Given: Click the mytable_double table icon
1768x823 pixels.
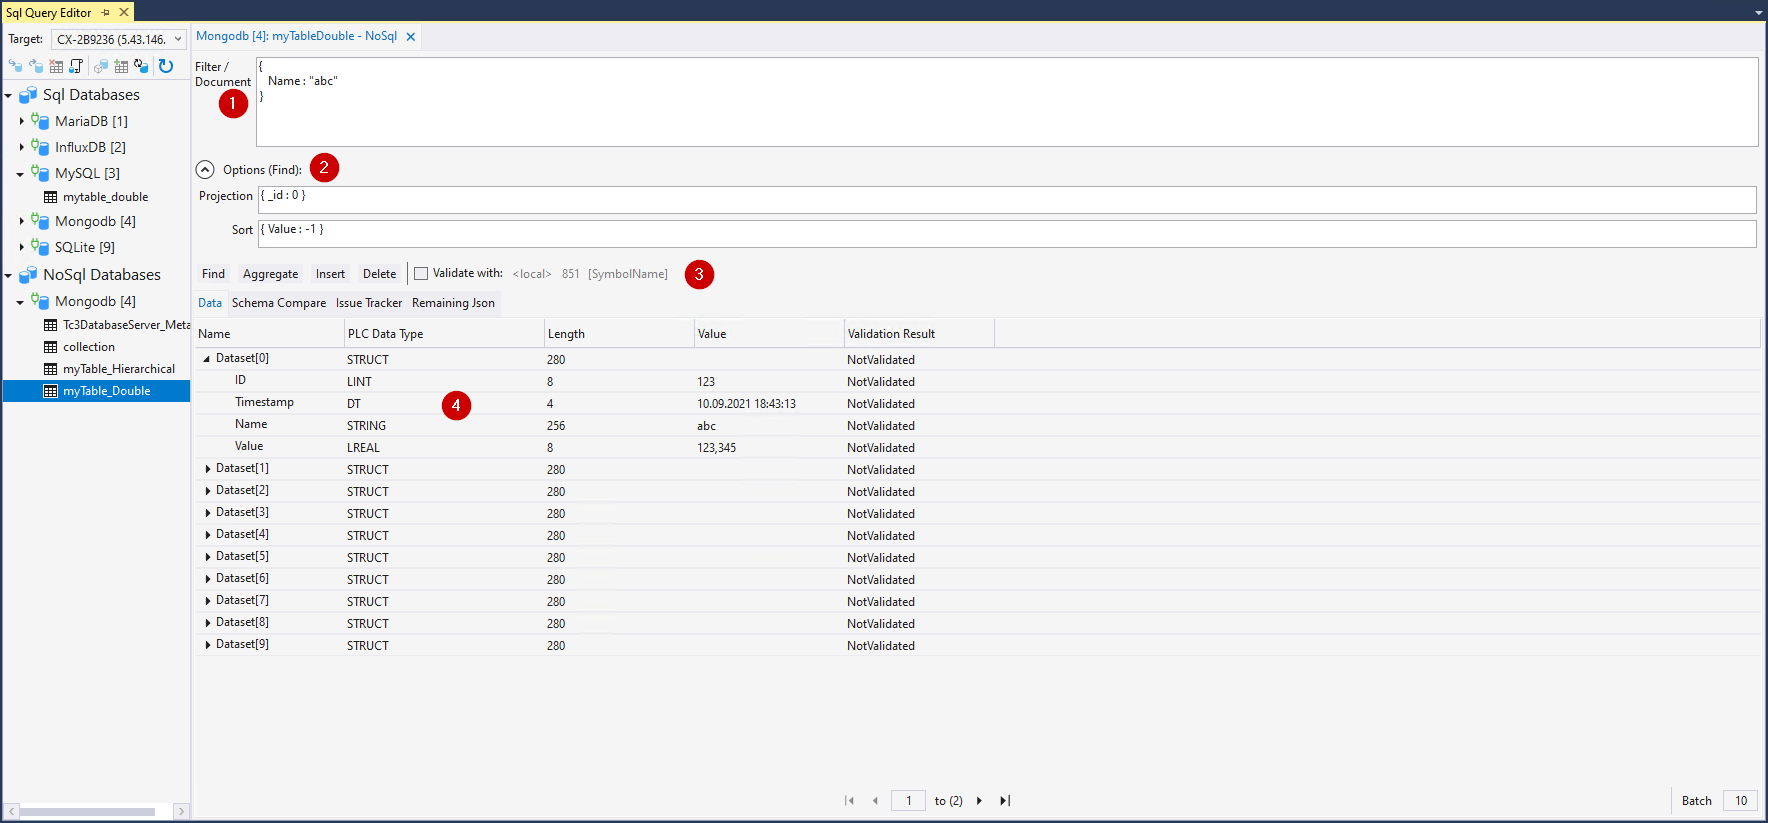Looking at the screenshot, I should [x=50, y=197].
